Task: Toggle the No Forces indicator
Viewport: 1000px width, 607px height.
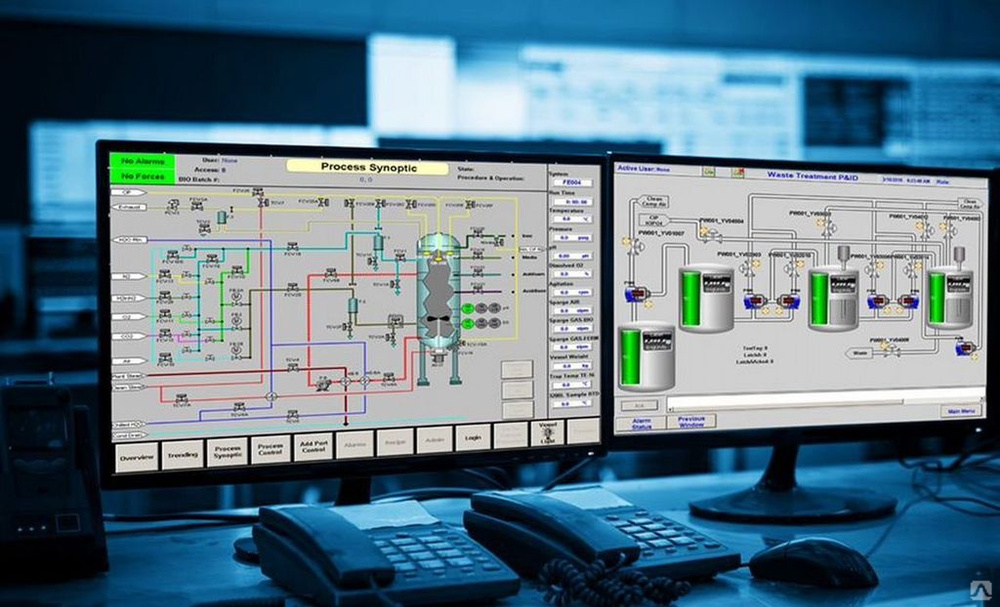Action: click(143, 175)
